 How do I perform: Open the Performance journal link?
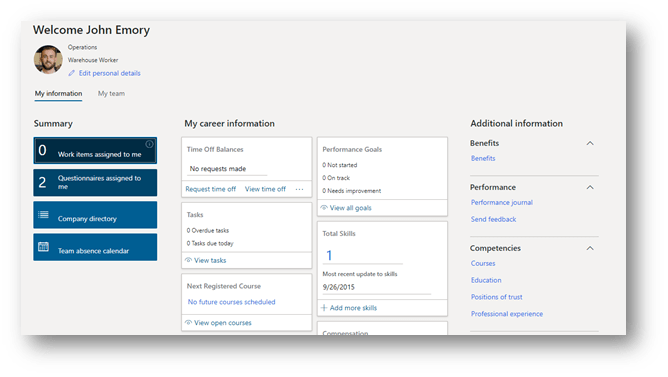point(501,202)
